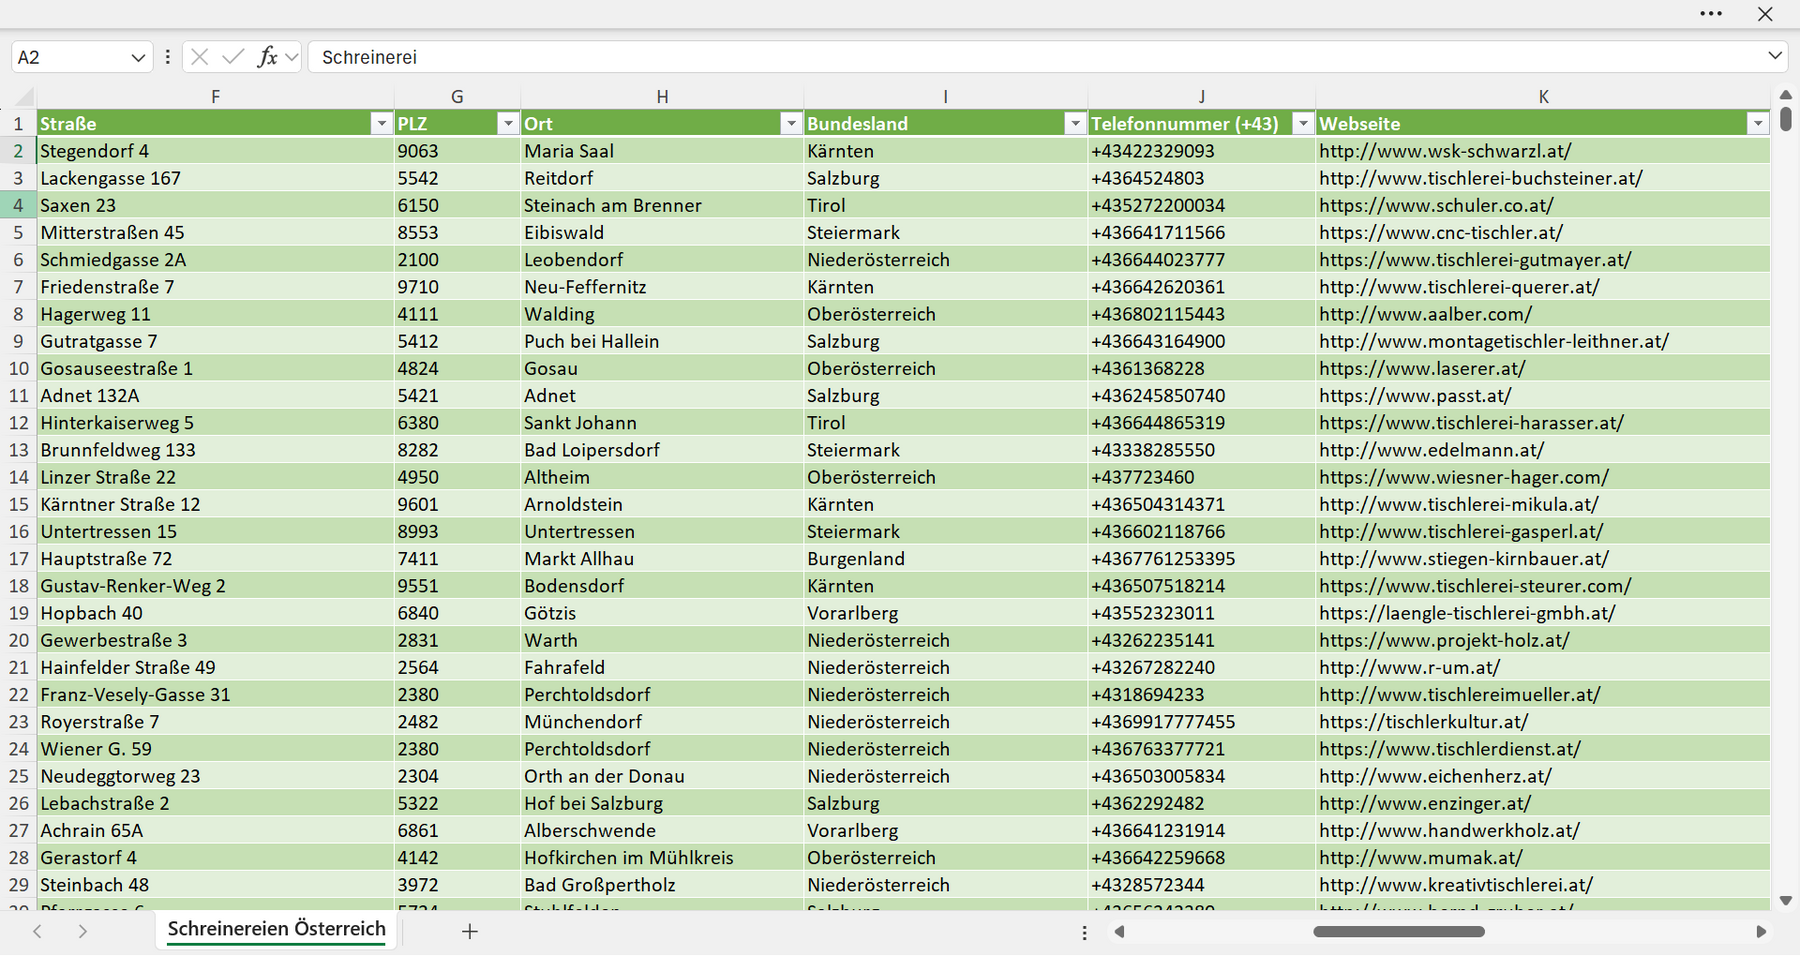Click sheet tab bar options dots
Viewport: 1800px width, 956px height.
[1085, 932]
